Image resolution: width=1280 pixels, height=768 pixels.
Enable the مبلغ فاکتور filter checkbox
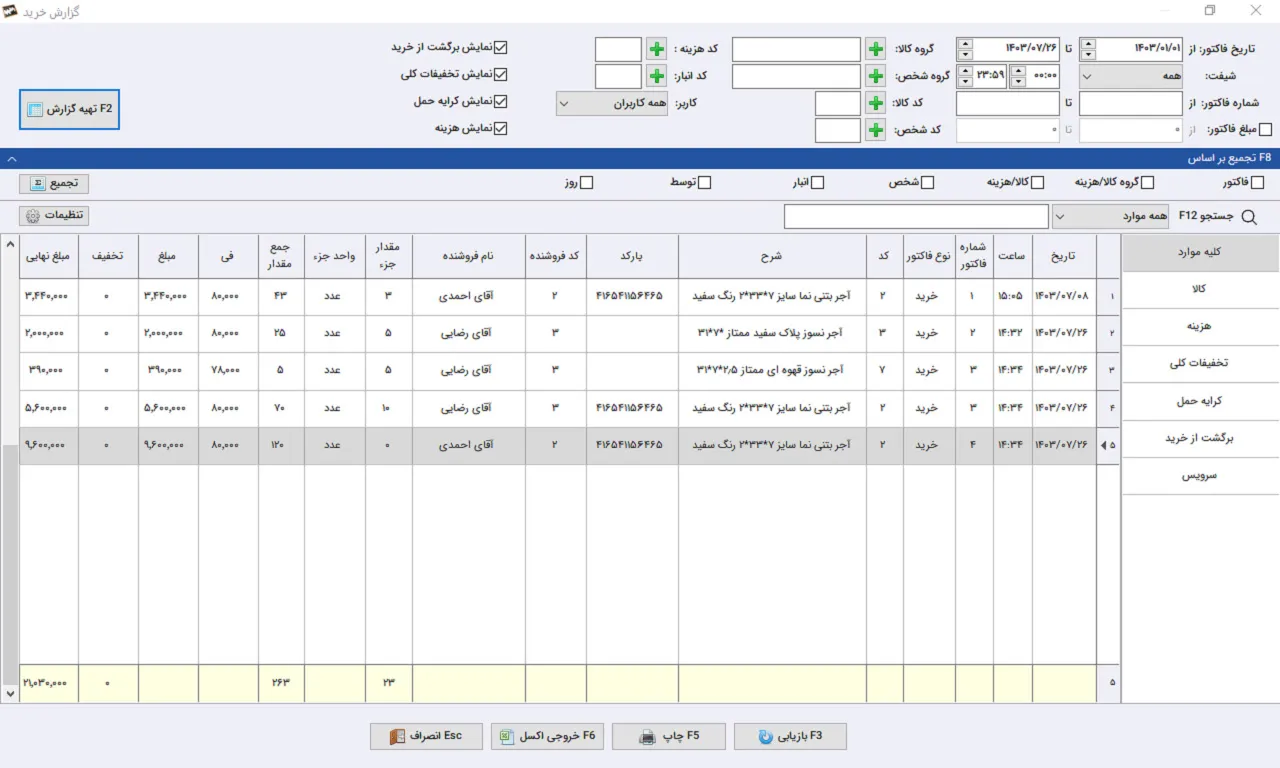pyautogui.click(x=1266, y=130)
